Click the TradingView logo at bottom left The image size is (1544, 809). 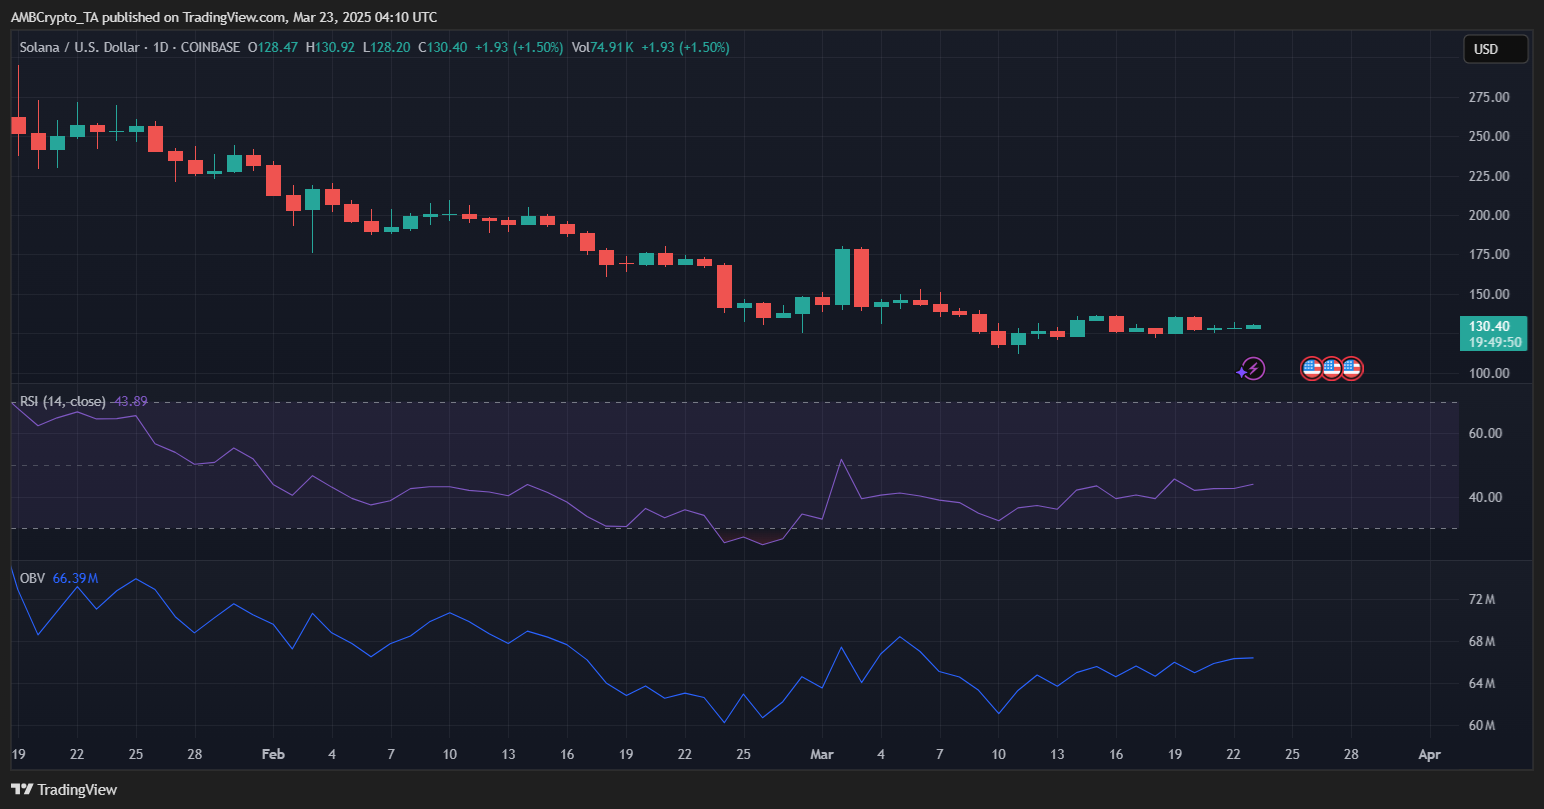(64, 790)
